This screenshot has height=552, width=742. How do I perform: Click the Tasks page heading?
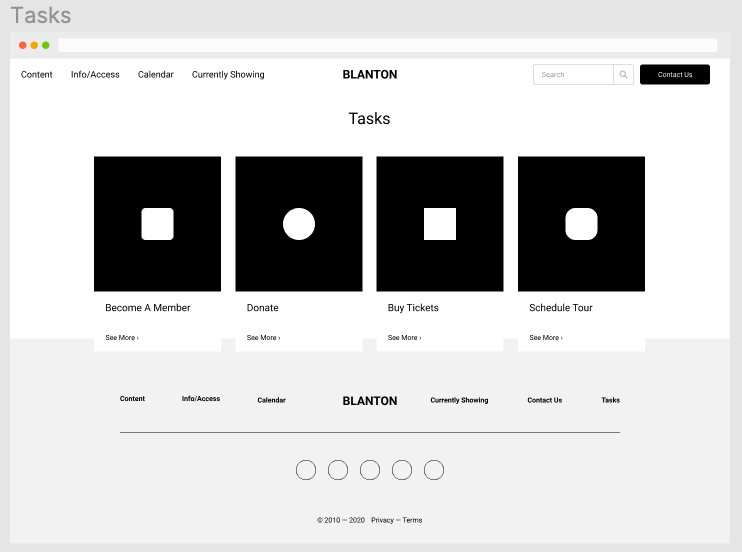coord(370,118)
